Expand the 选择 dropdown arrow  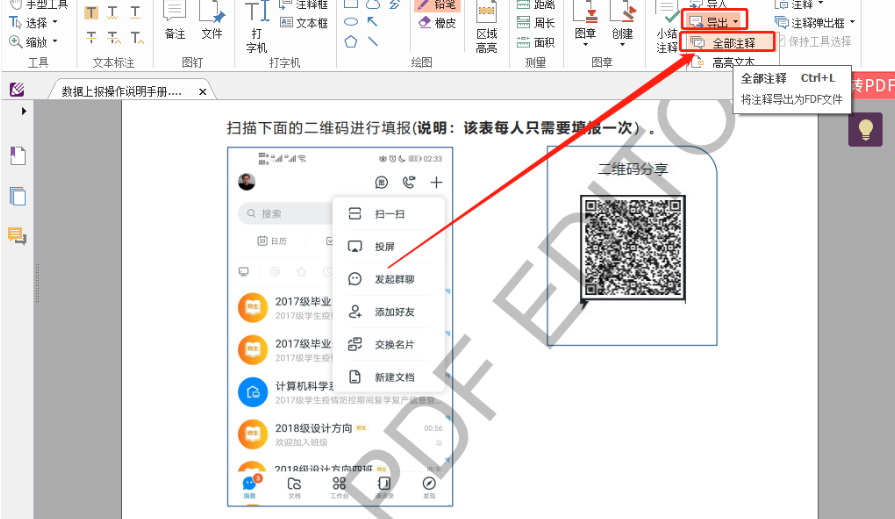point(55,22)
